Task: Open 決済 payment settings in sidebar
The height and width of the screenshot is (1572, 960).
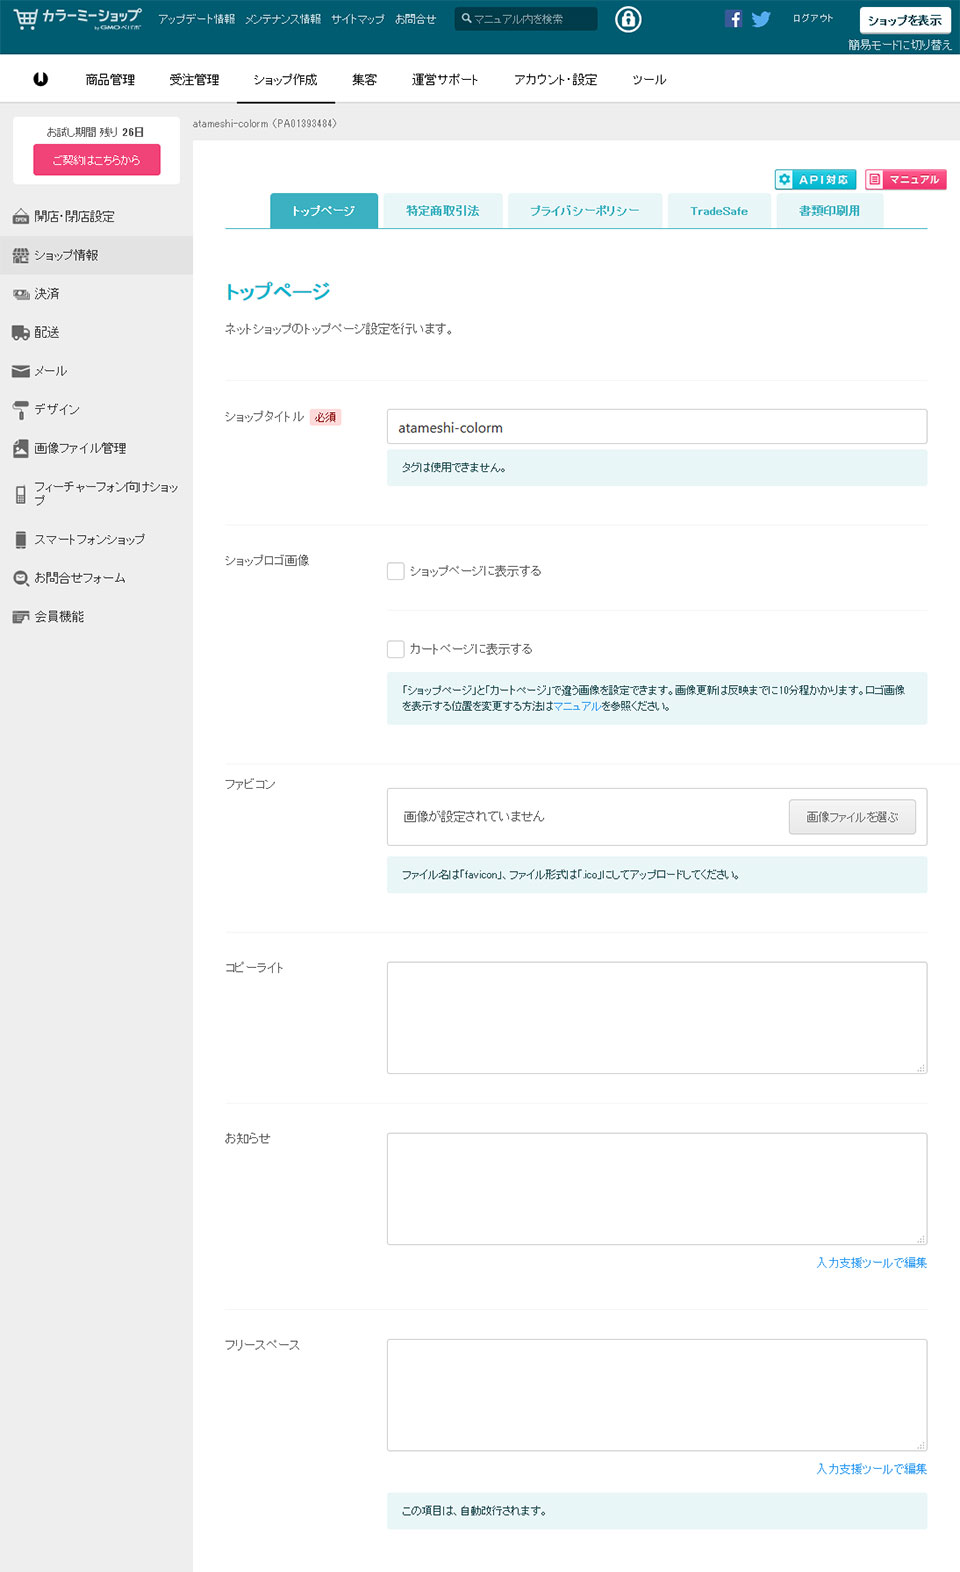Action: [47, 294]
